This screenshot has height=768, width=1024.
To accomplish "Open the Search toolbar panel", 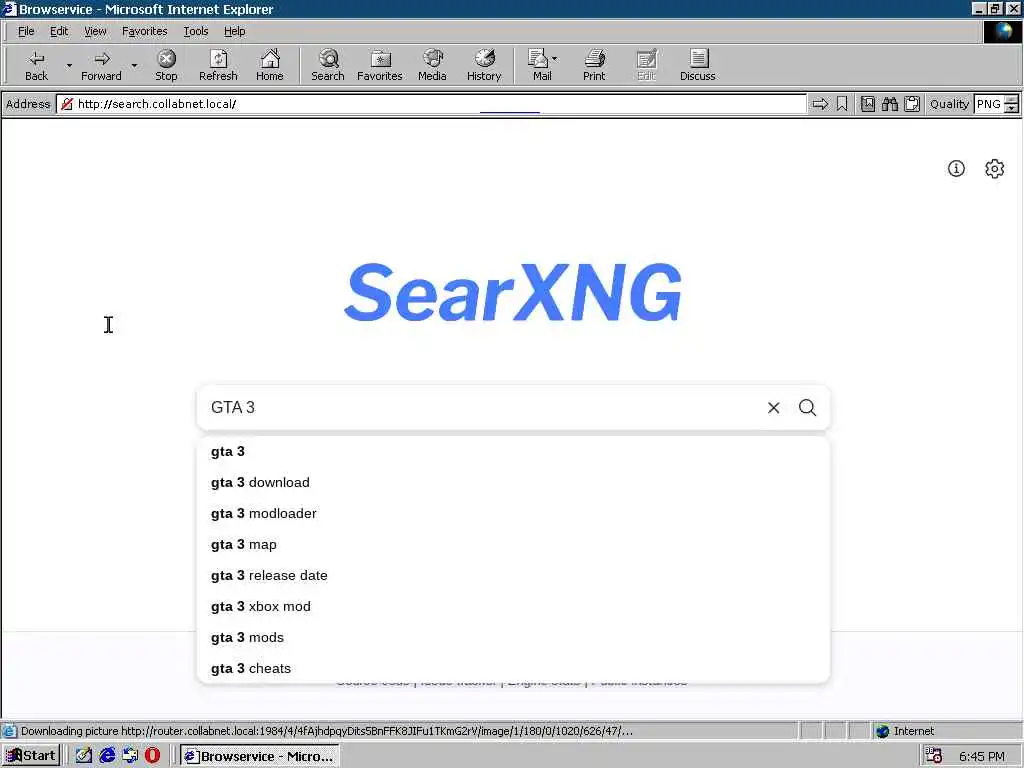I will tap(328, 65).
